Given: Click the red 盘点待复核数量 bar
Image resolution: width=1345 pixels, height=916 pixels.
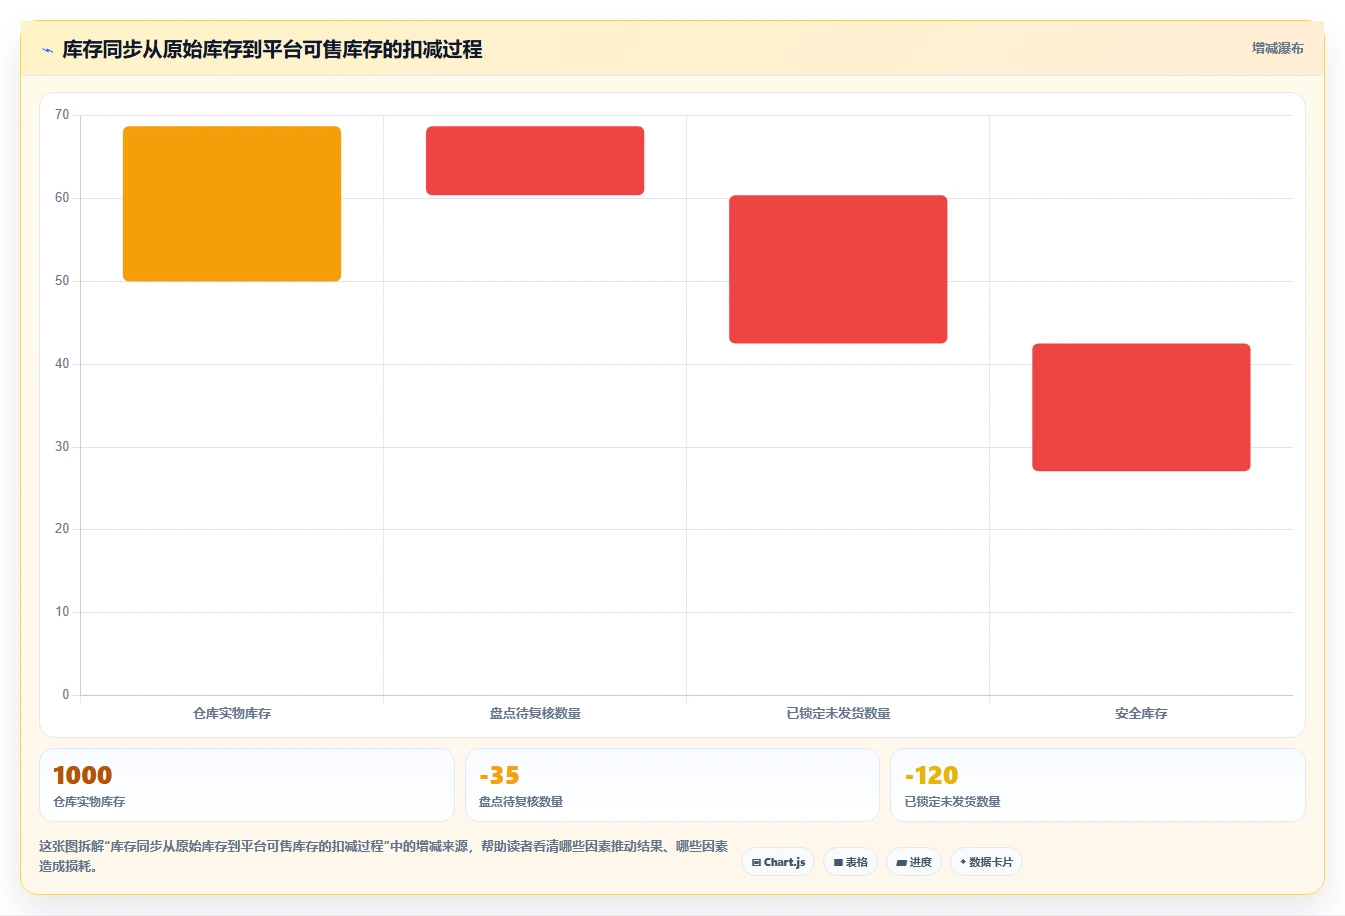Looking at the screenshot, I should click(x=535, y=161).
